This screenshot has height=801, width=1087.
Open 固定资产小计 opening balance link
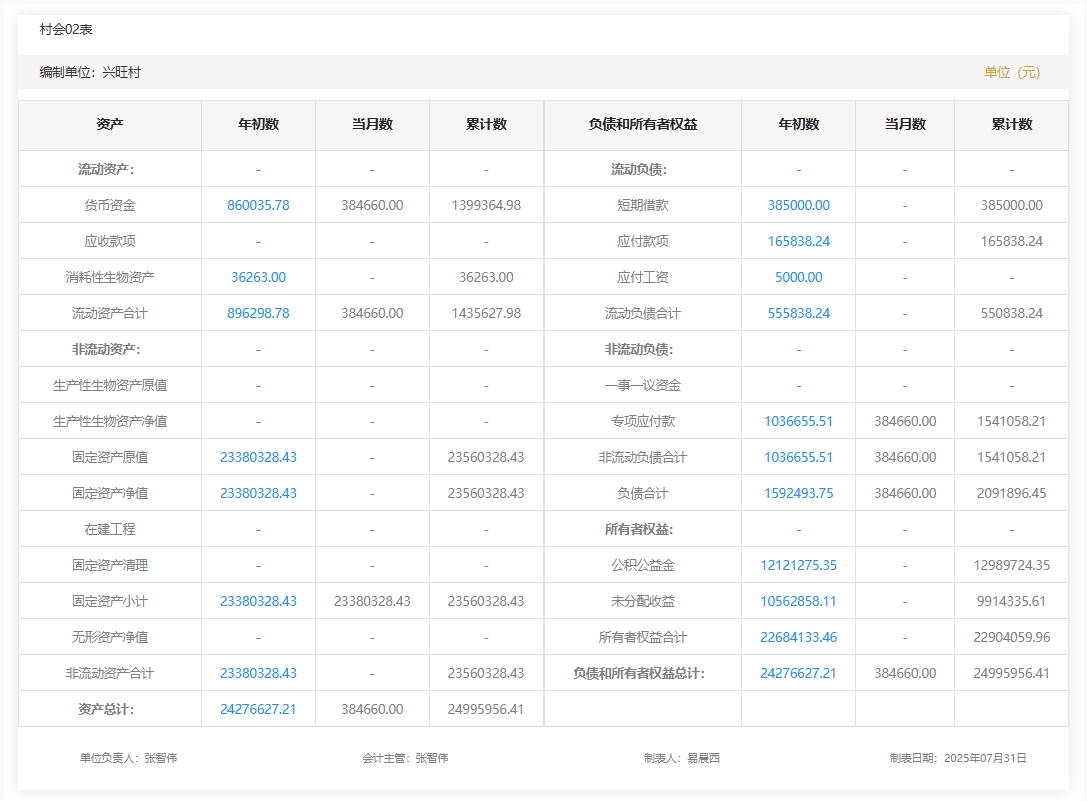258,601
